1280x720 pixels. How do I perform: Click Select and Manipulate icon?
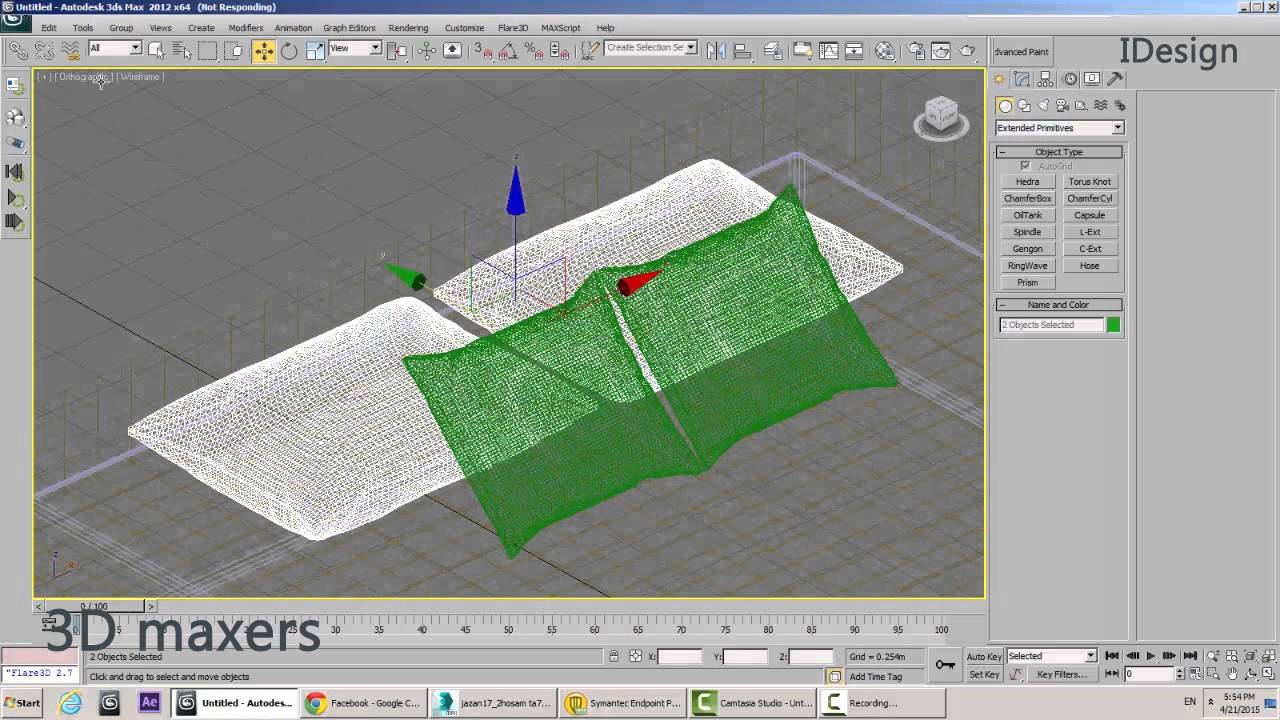[427, 50]
